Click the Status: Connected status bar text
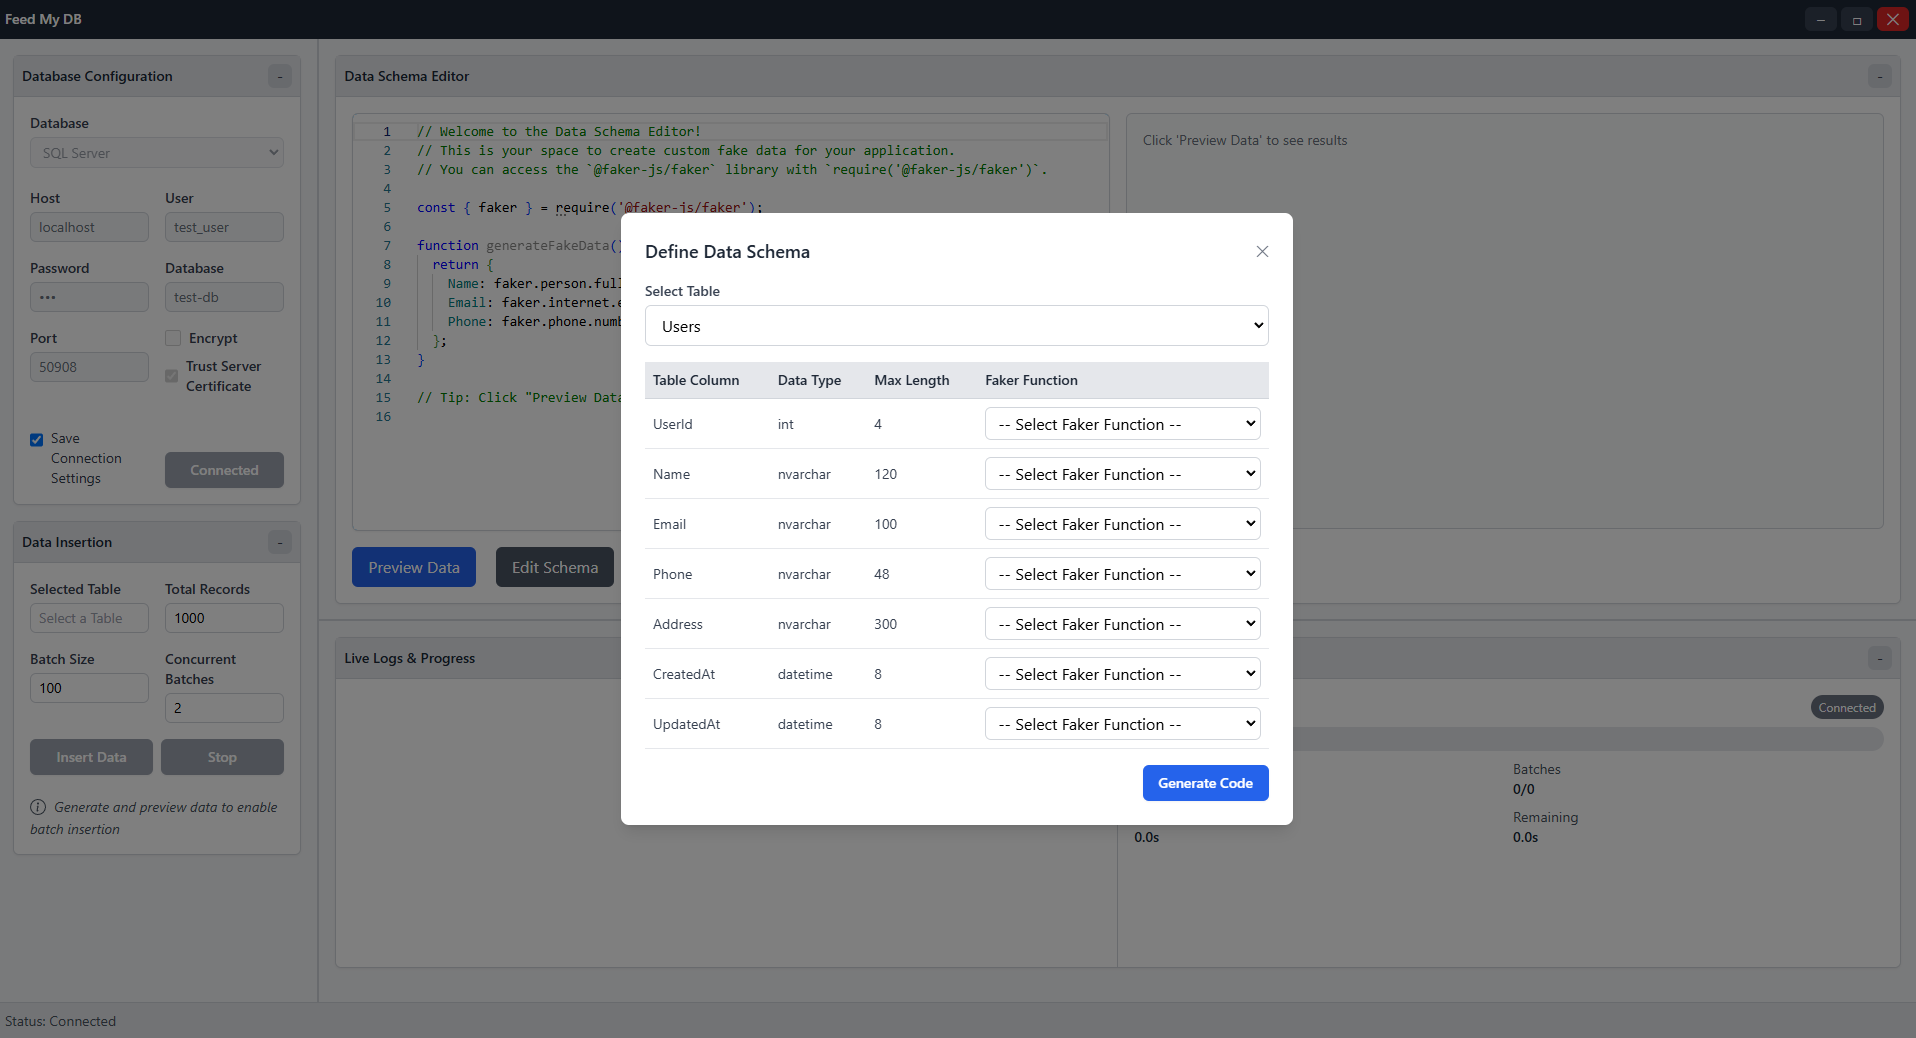1916x1038 pixels. 61,1021
